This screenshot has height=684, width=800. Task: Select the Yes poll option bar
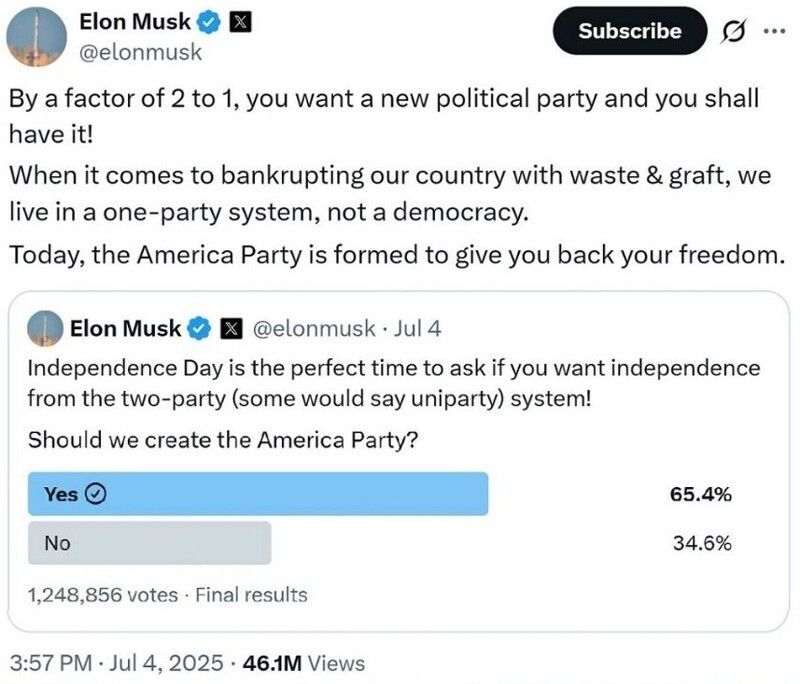pyautogui.click(x=258, y=494)
